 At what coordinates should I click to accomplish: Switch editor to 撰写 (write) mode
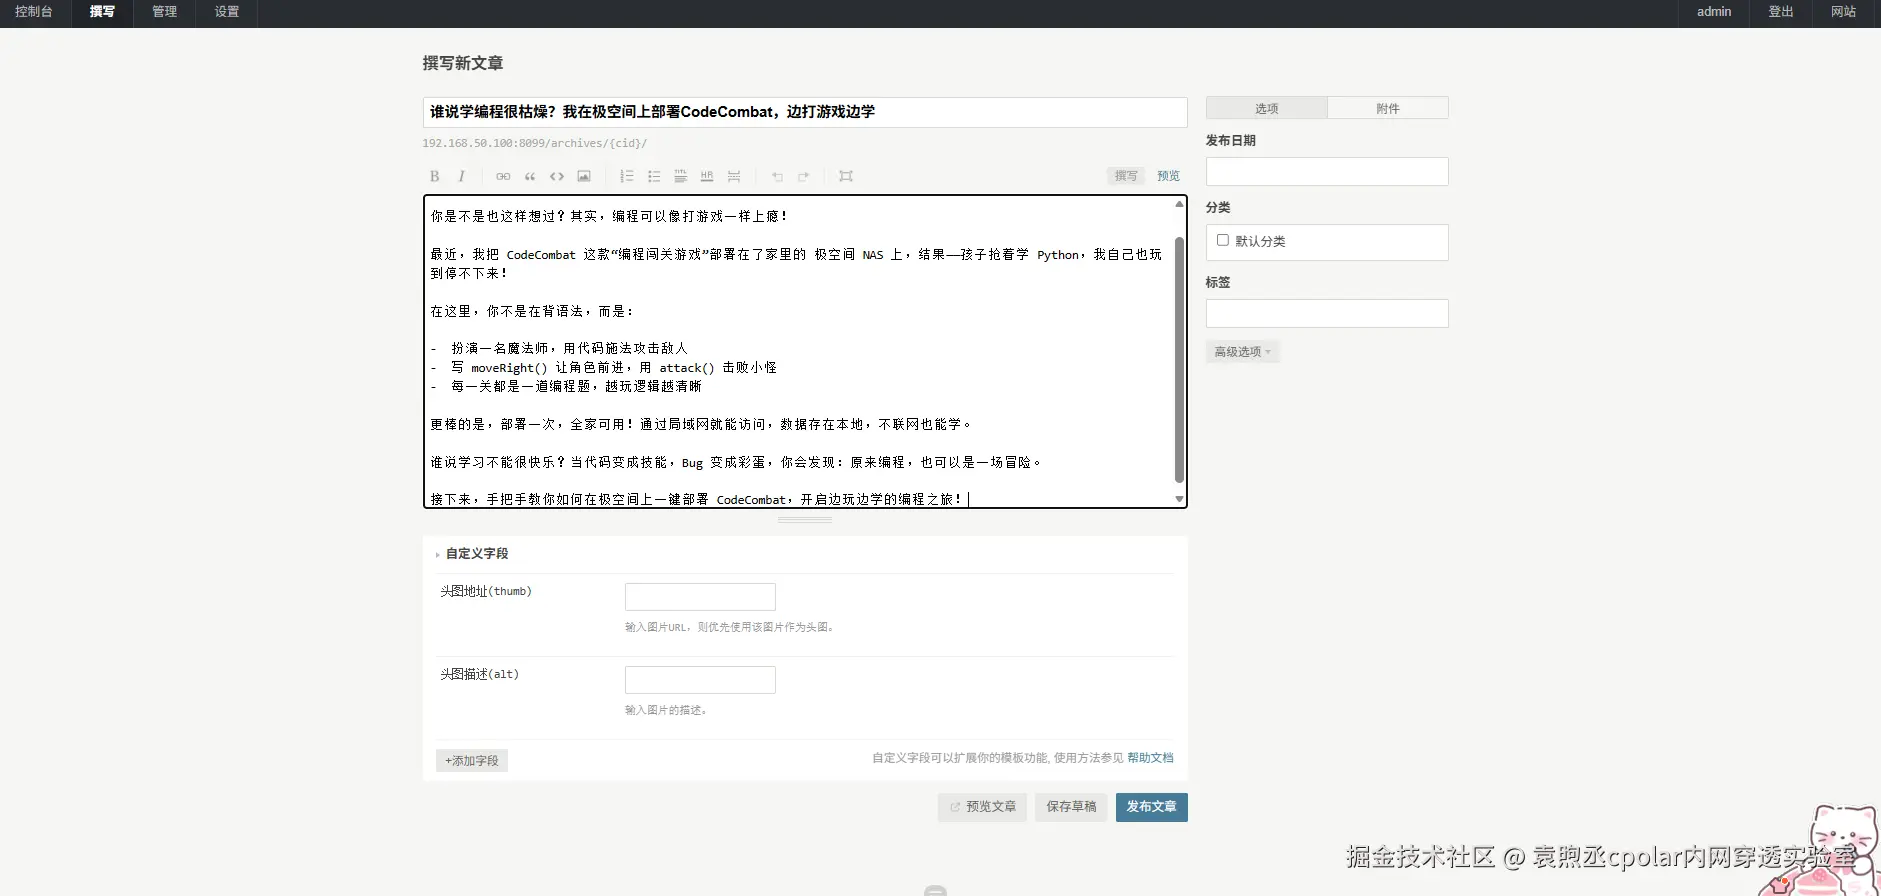pos(1126,176)
